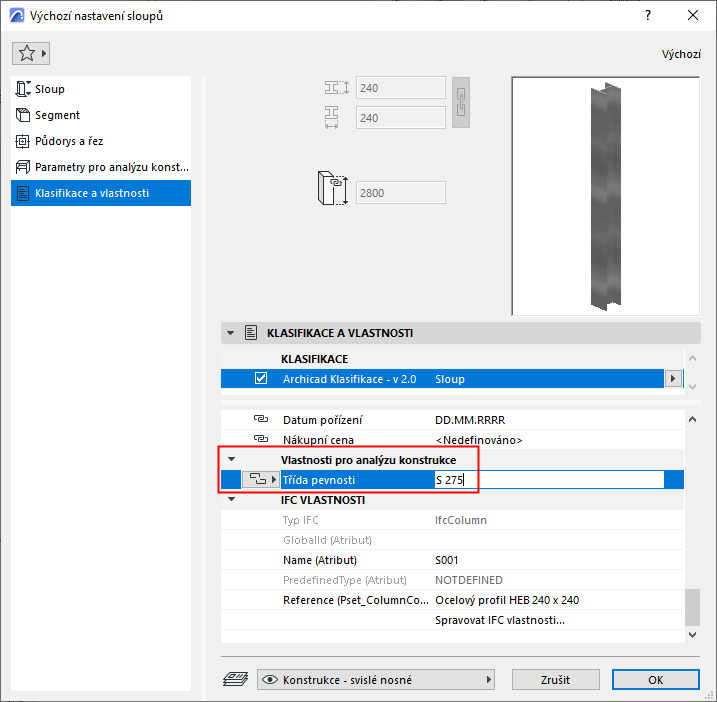Click the Třída pevnosti value input field
717x702 pixels.
tap(549, 480)
